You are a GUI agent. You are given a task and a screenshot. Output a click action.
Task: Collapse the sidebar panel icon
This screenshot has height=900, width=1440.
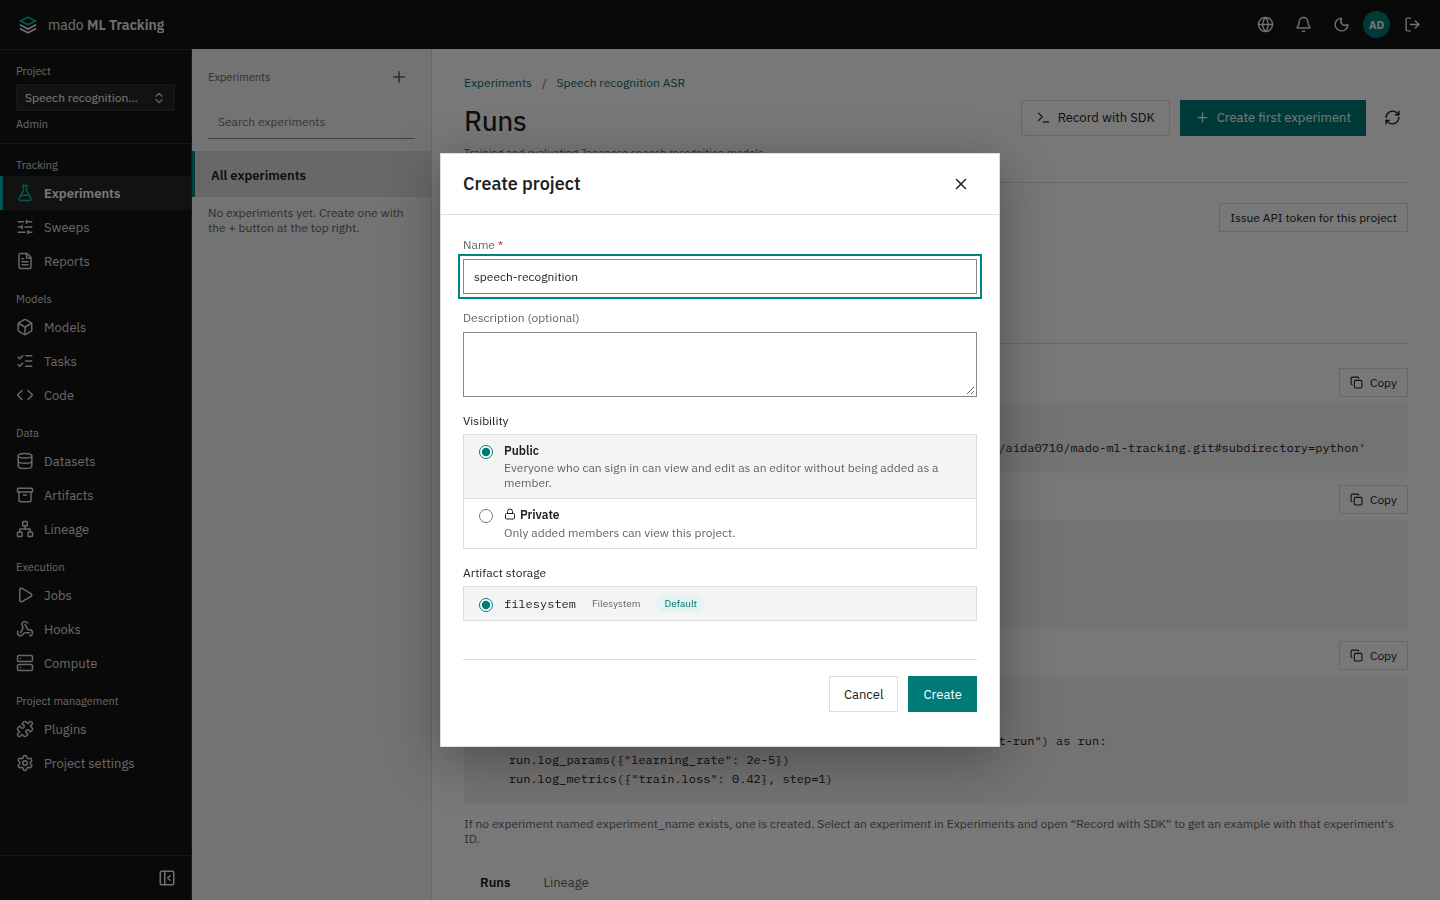pos(167,878)
